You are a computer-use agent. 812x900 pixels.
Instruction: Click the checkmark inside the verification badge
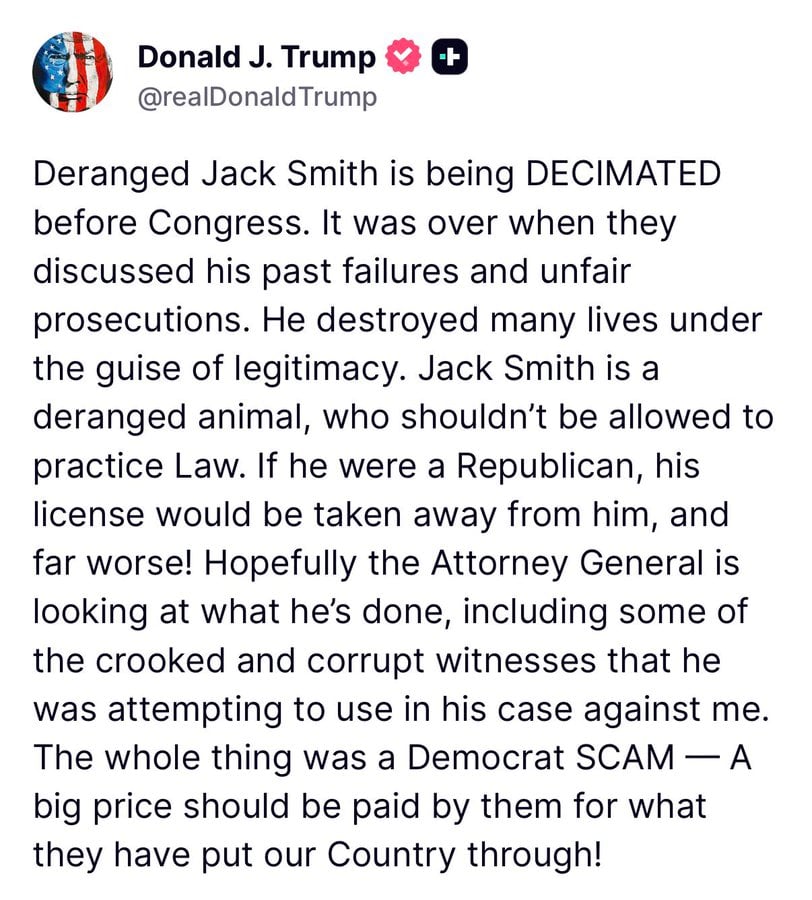pos(403,57)
